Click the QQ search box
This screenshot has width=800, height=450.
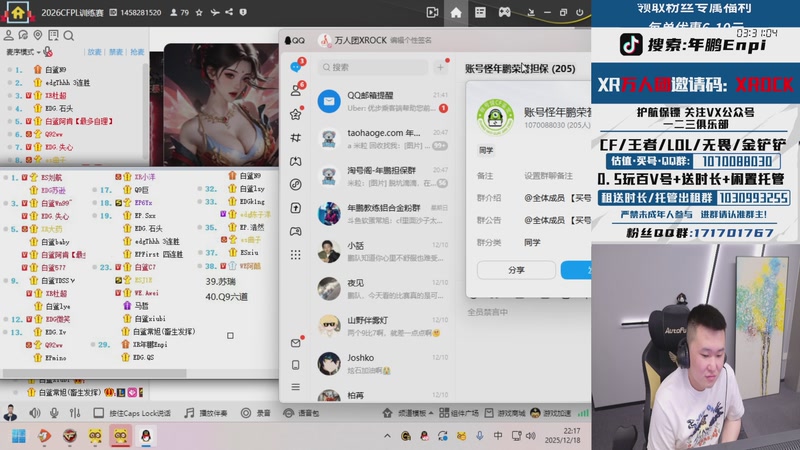[373, 67]
